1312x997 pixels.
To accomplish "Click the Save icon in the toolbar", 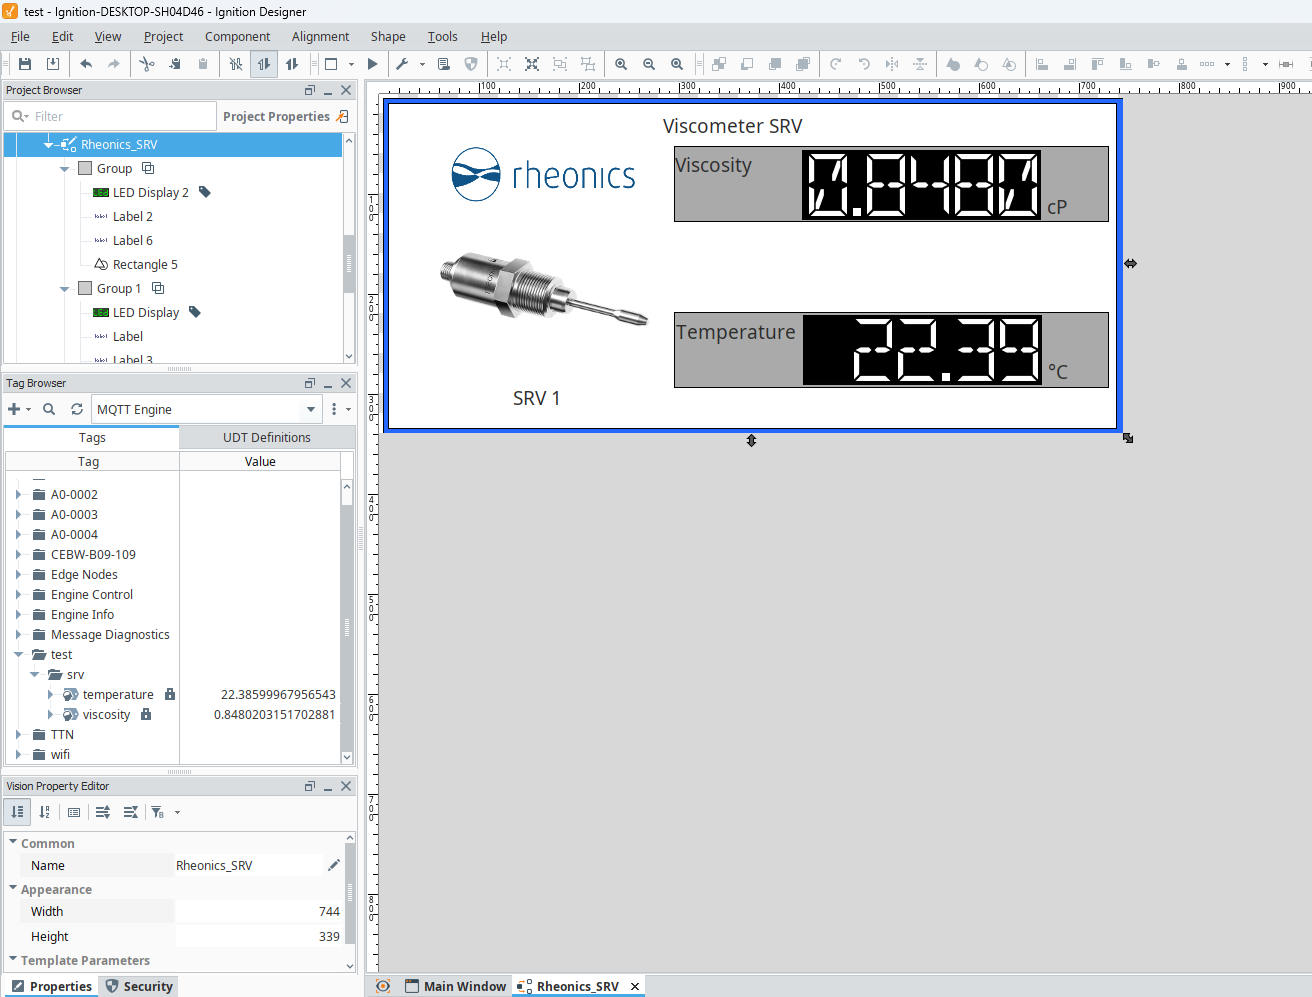I will coord(25,64).
